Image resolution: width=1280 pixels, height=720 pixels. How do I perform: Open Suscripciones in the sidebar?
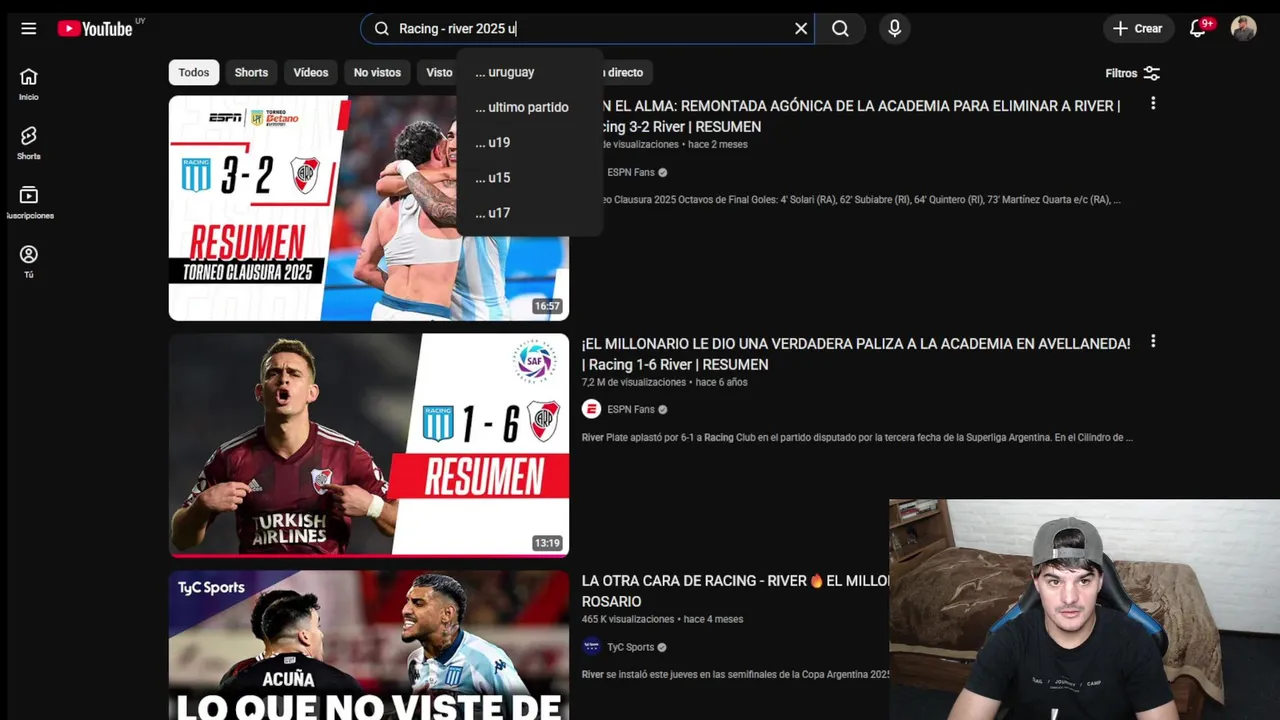29,202
